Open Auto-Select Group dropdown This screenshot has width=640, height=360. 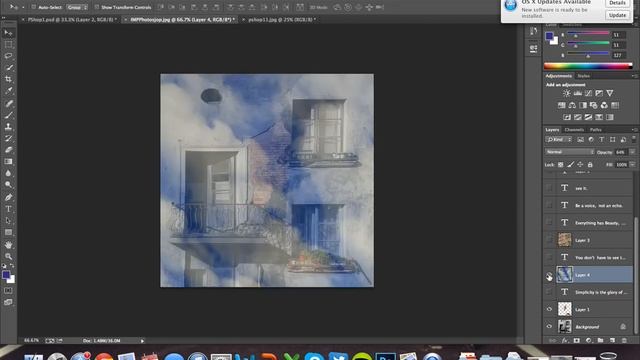pos(77,7)
